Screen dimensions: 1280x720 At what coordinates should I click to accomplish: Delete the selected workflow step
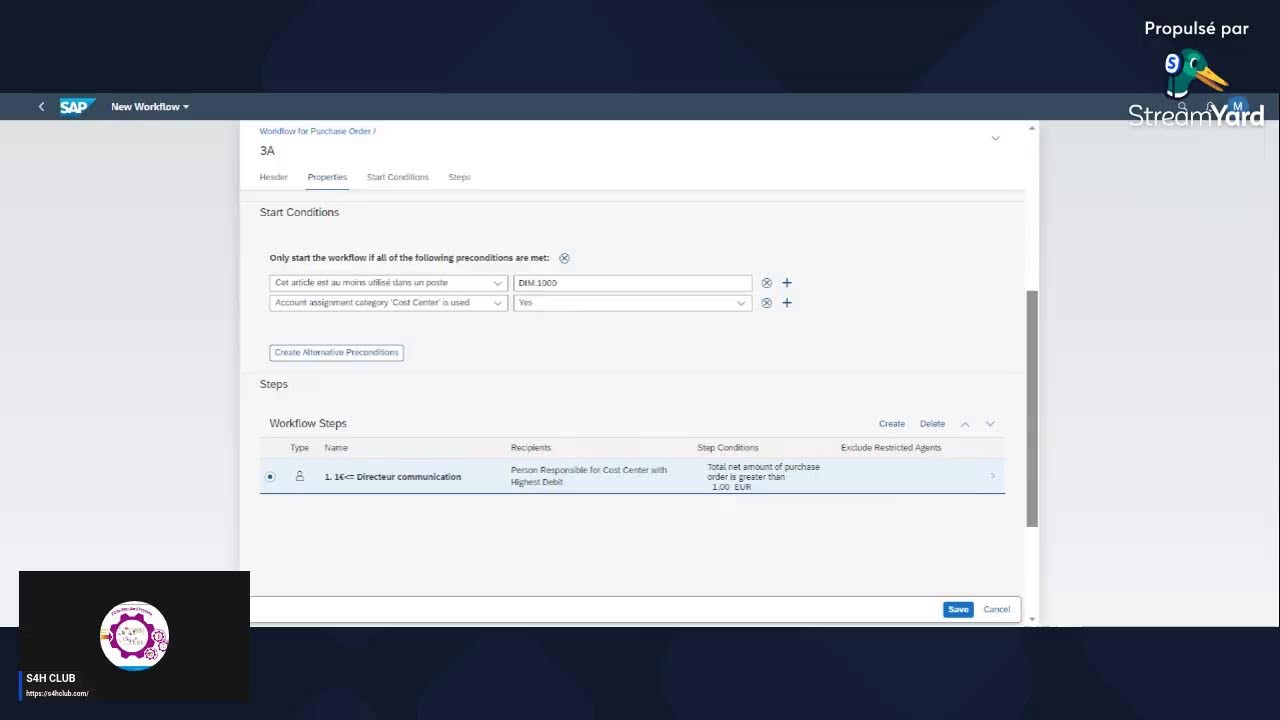932,424
